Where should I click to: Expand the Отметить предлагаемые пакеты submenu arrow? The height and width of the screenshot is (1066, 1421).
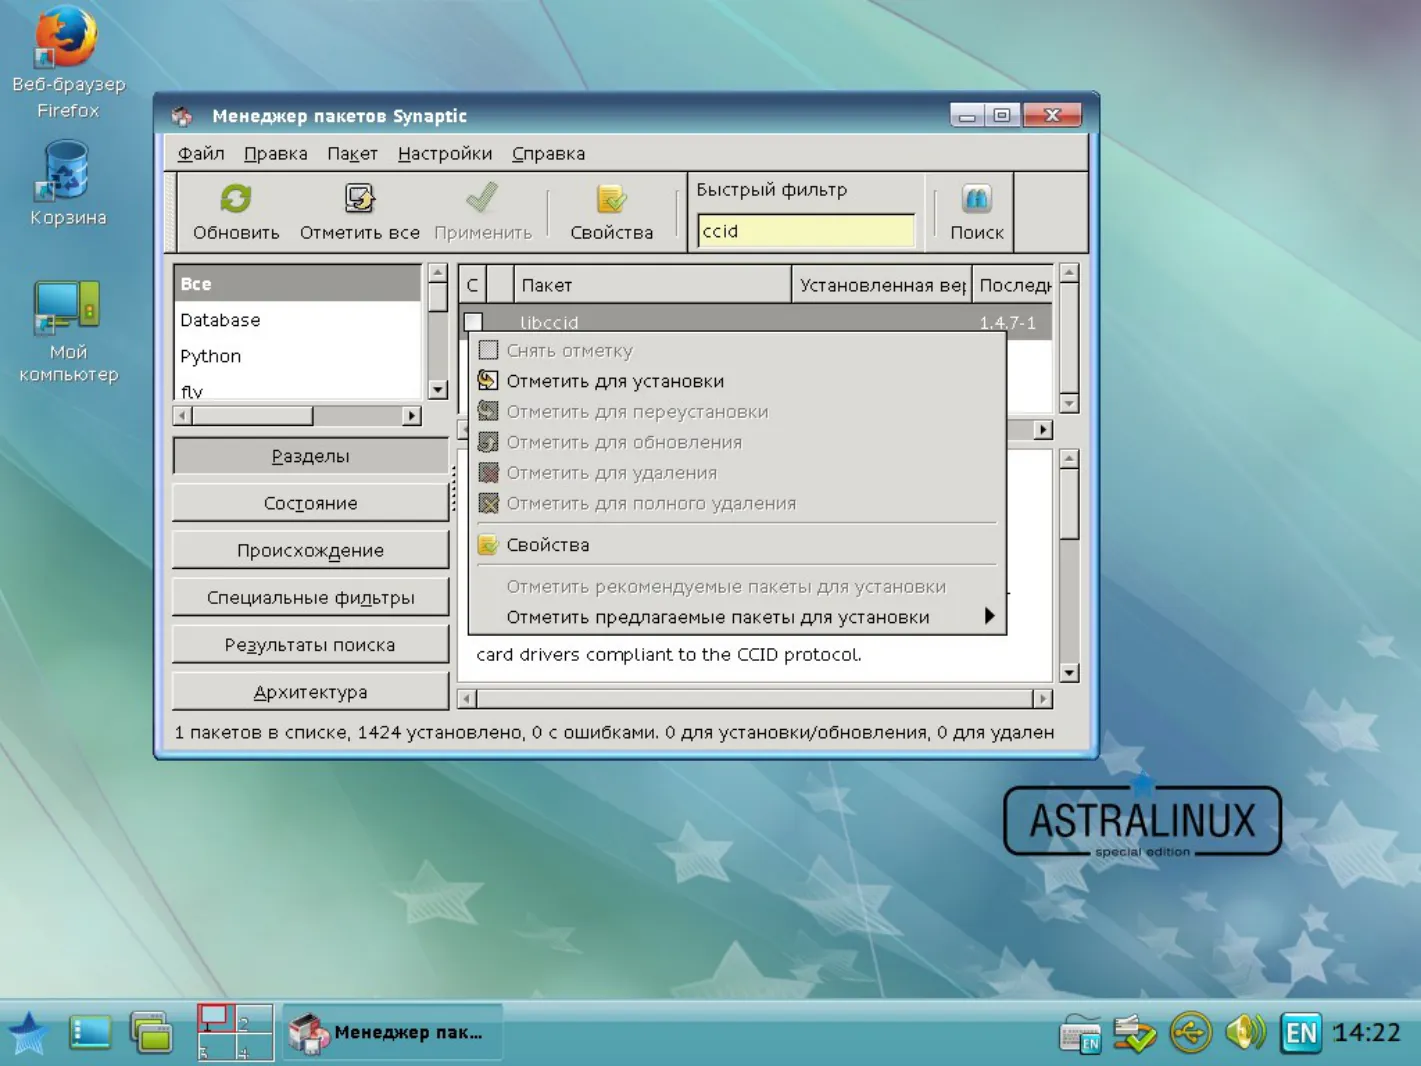pyautogui.click(x=989, y=616)
